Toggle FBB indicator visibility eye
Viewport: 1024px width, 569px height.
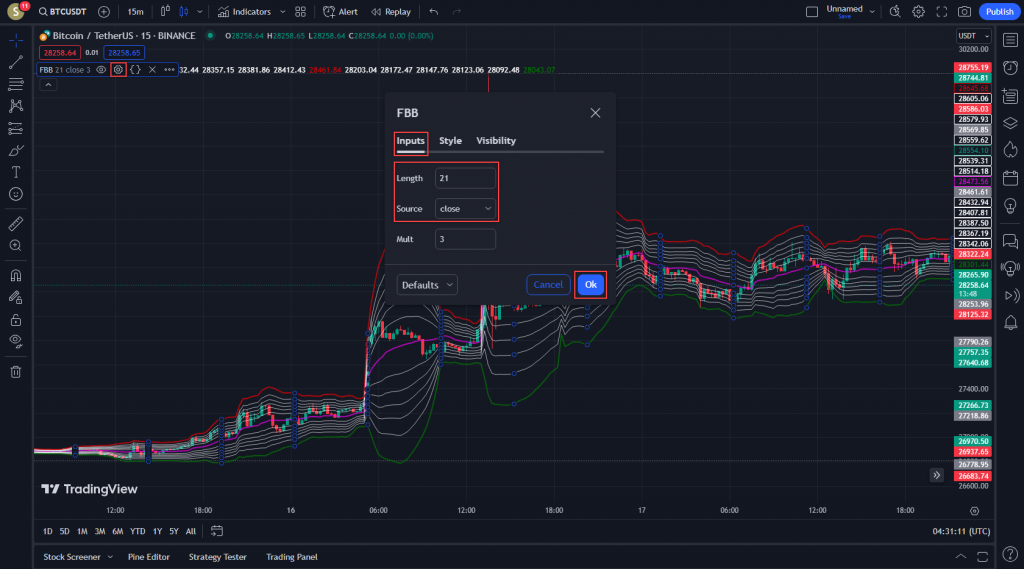pos(101,70)
